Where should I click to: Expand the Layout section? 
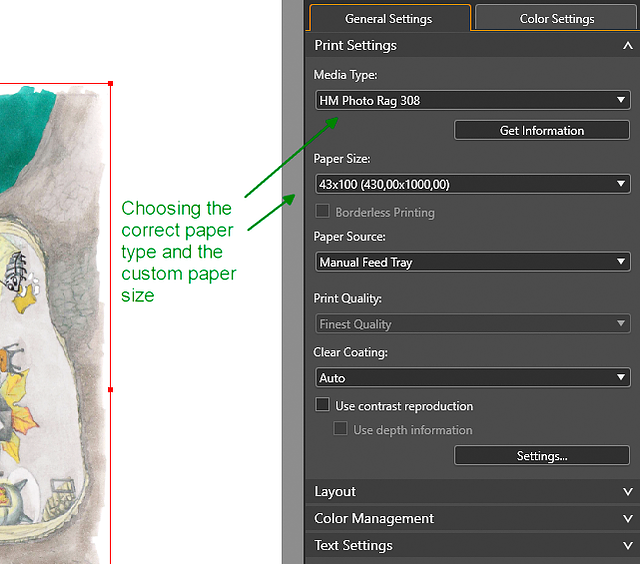click(472, 491)
